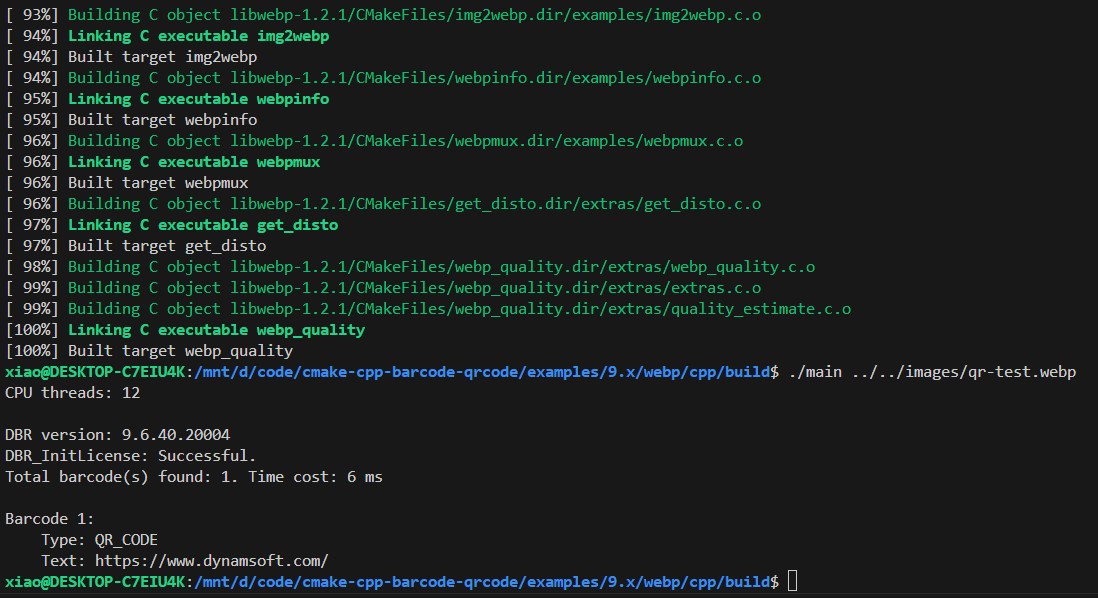Click the cursor block at the final prompt
This screenshot has width=1098, height=598.
point(793,581)
